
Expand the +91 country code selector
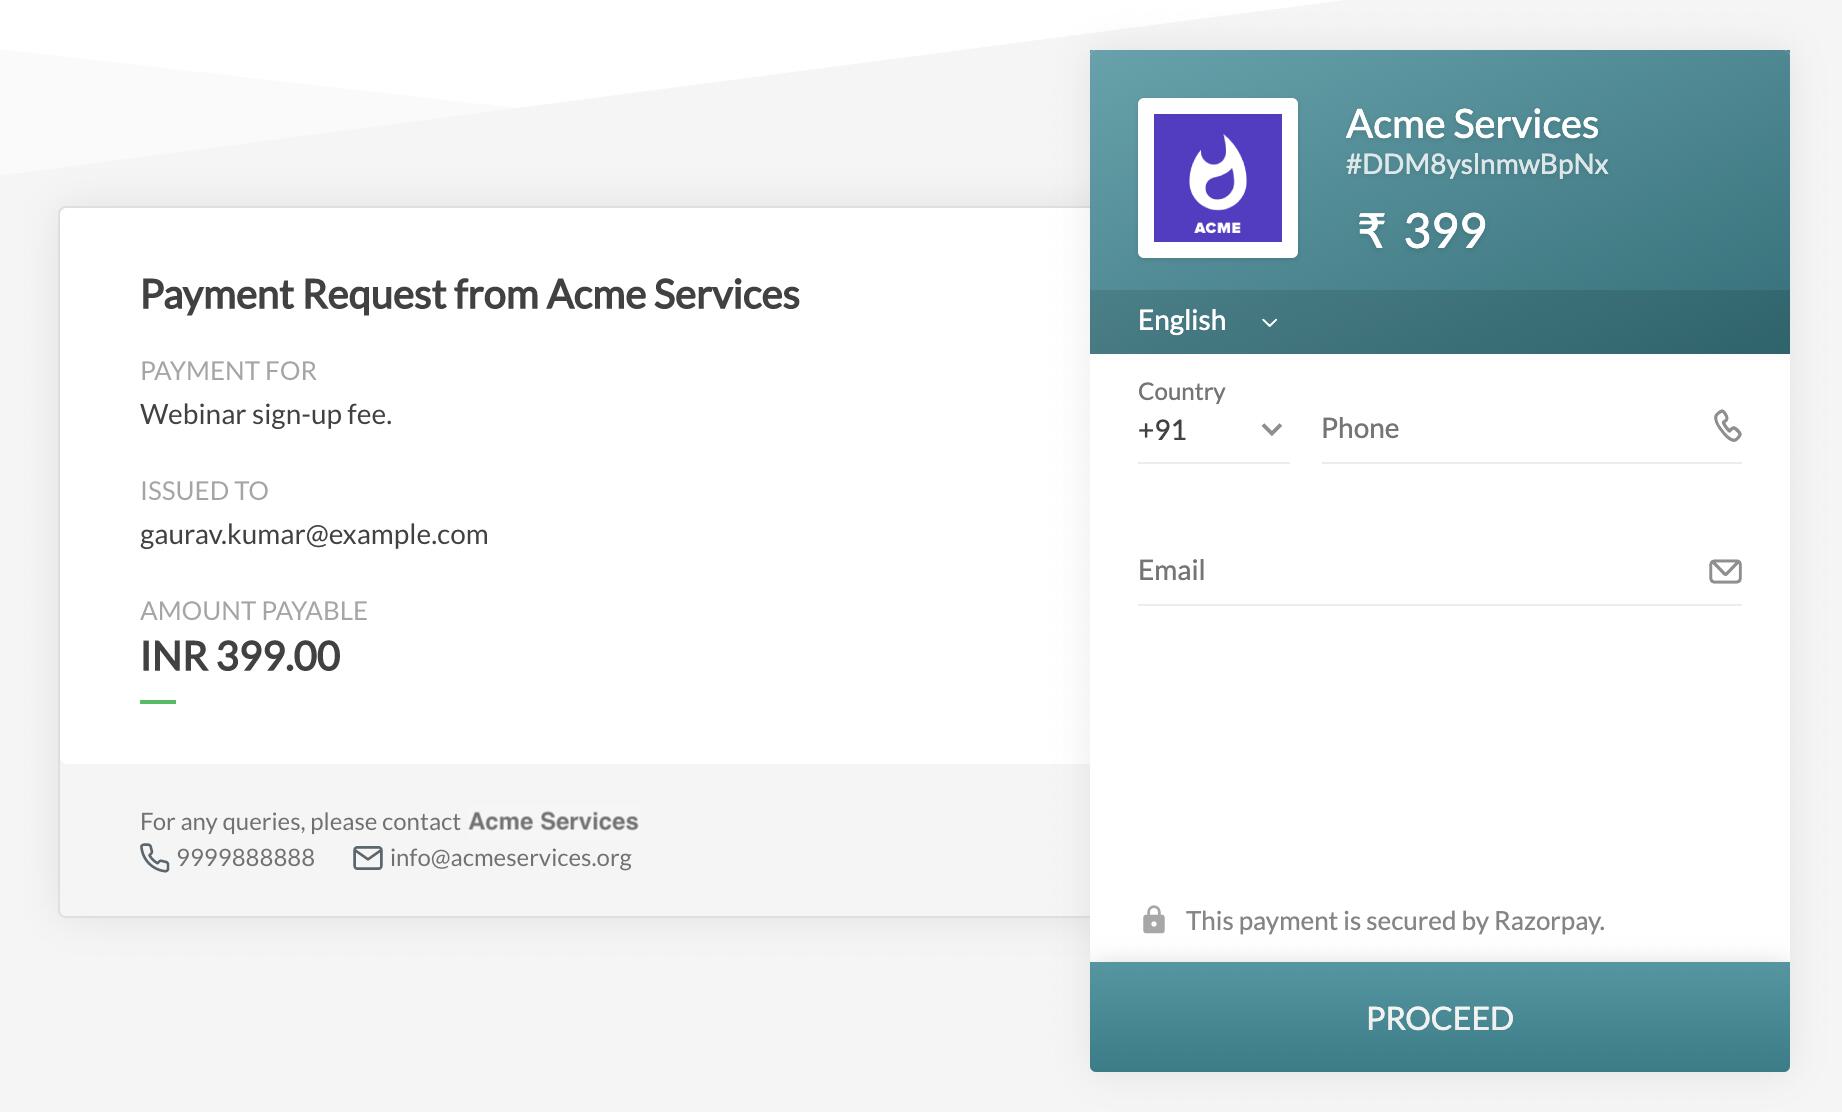coord(1213,430)
